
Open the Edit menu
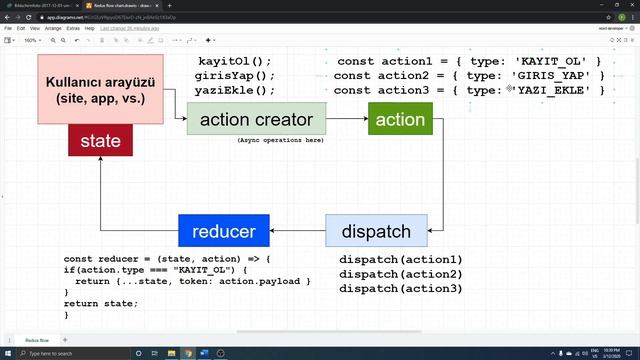coord(21,29)
